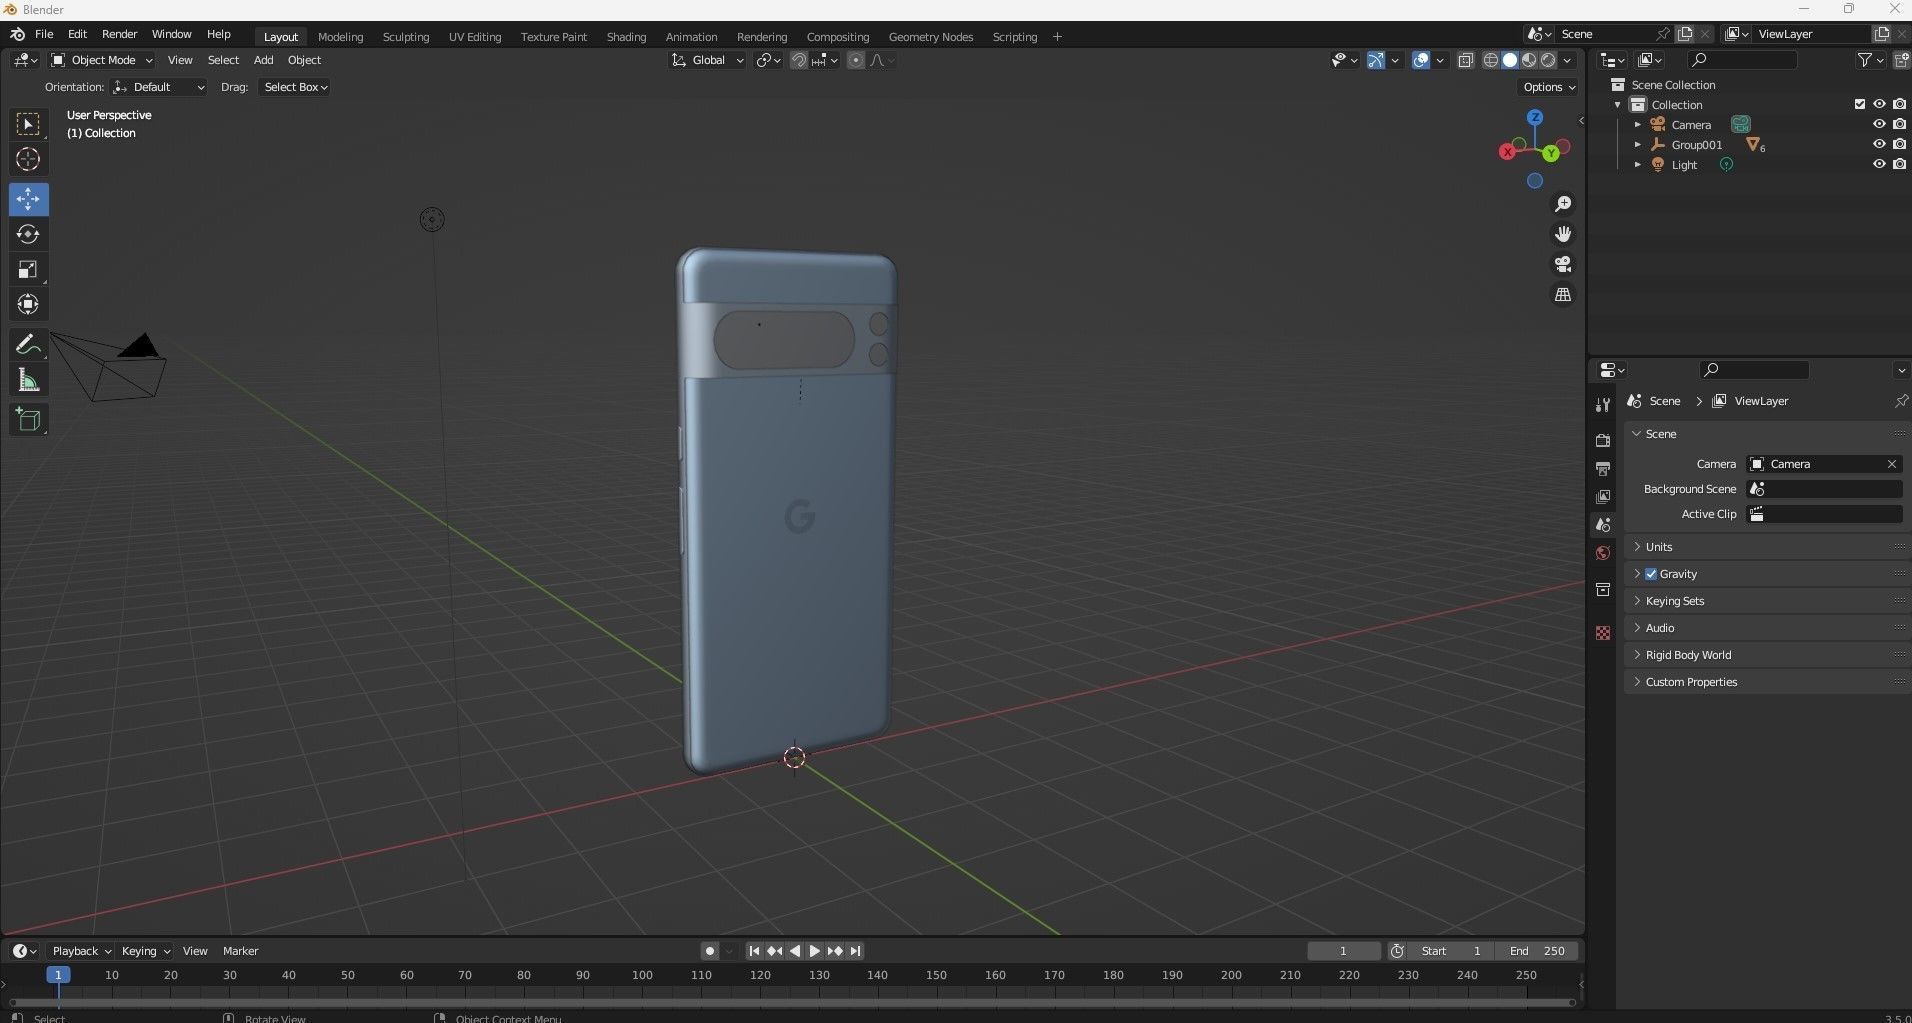Open the viewport Add menu
This screenshot has width=1912, height=1023.
point(263,60)
